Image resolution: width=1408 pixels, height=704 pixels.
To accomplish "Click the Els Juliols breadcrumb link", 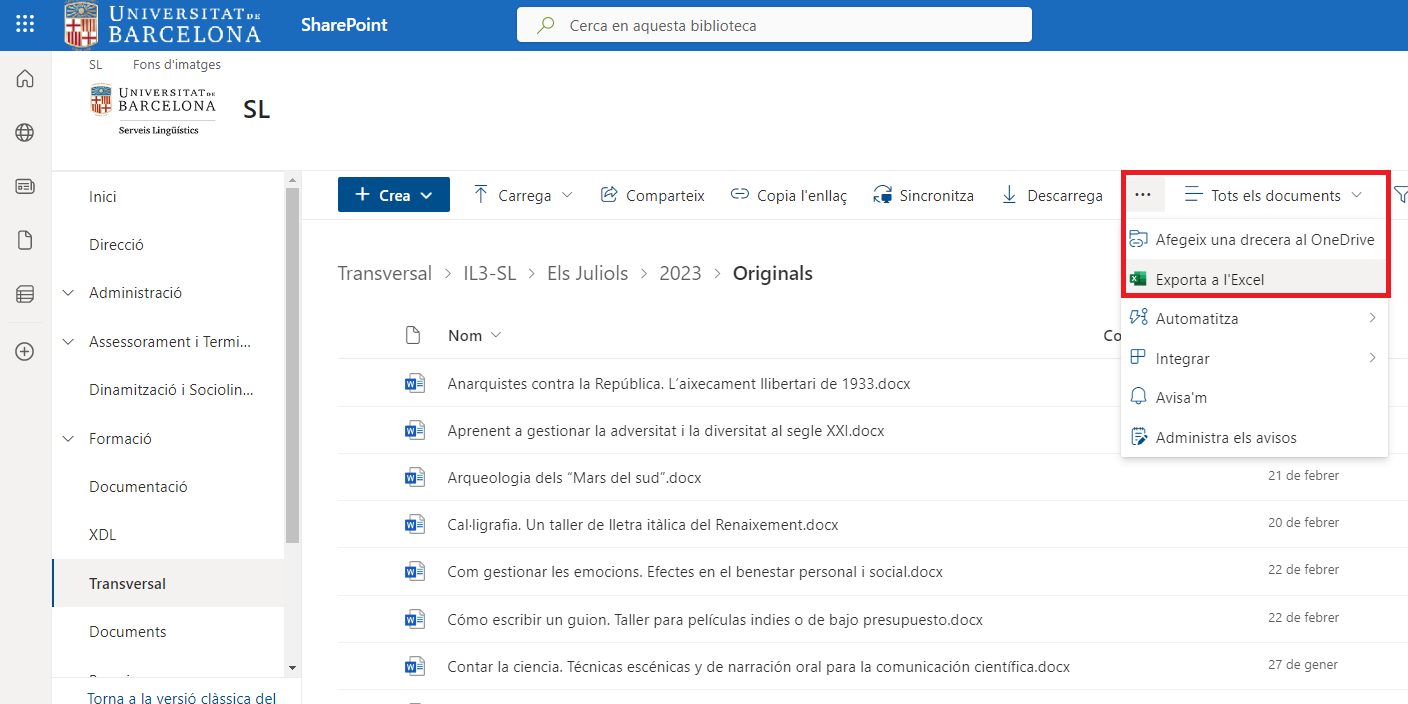I will pyautogui.click(x=587, y=274).
